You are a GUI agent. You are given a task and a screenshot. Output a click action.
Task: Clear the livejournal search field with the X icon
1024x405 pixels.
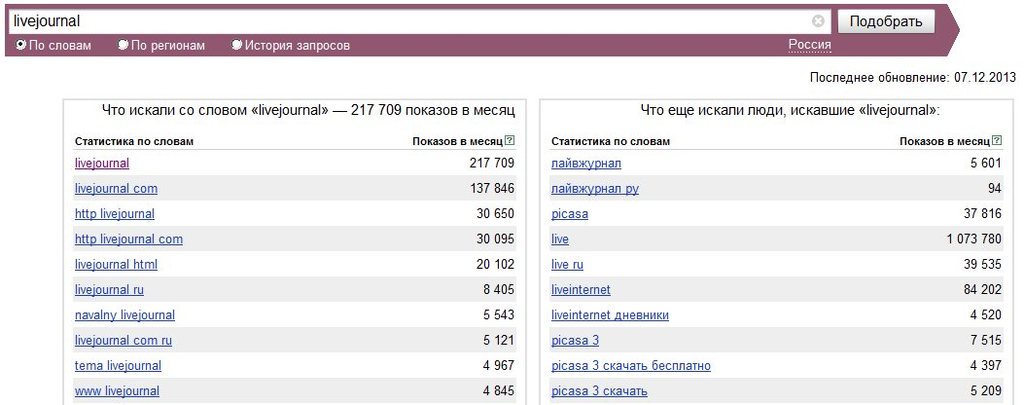818,22
